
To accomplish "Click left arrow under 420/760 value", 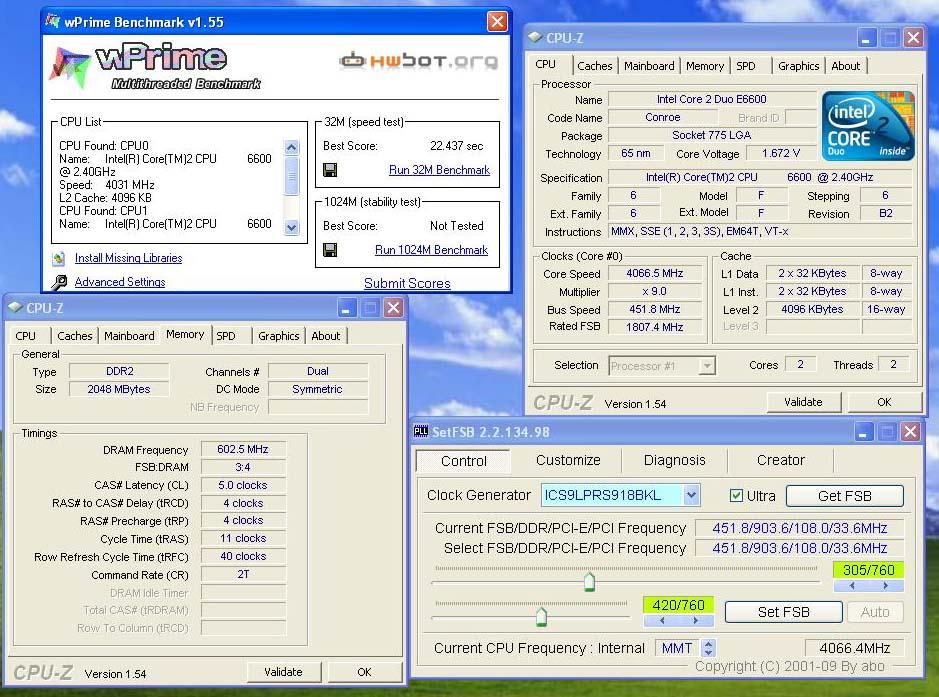I will click(662, 621).
